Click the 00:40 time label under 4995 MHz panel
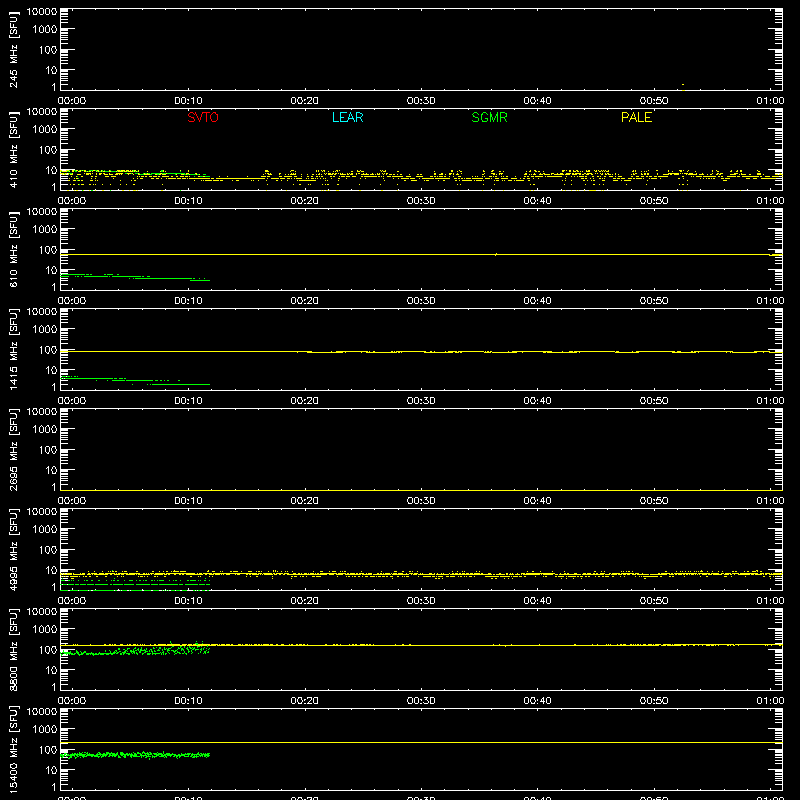 click(x=537, y=601)
